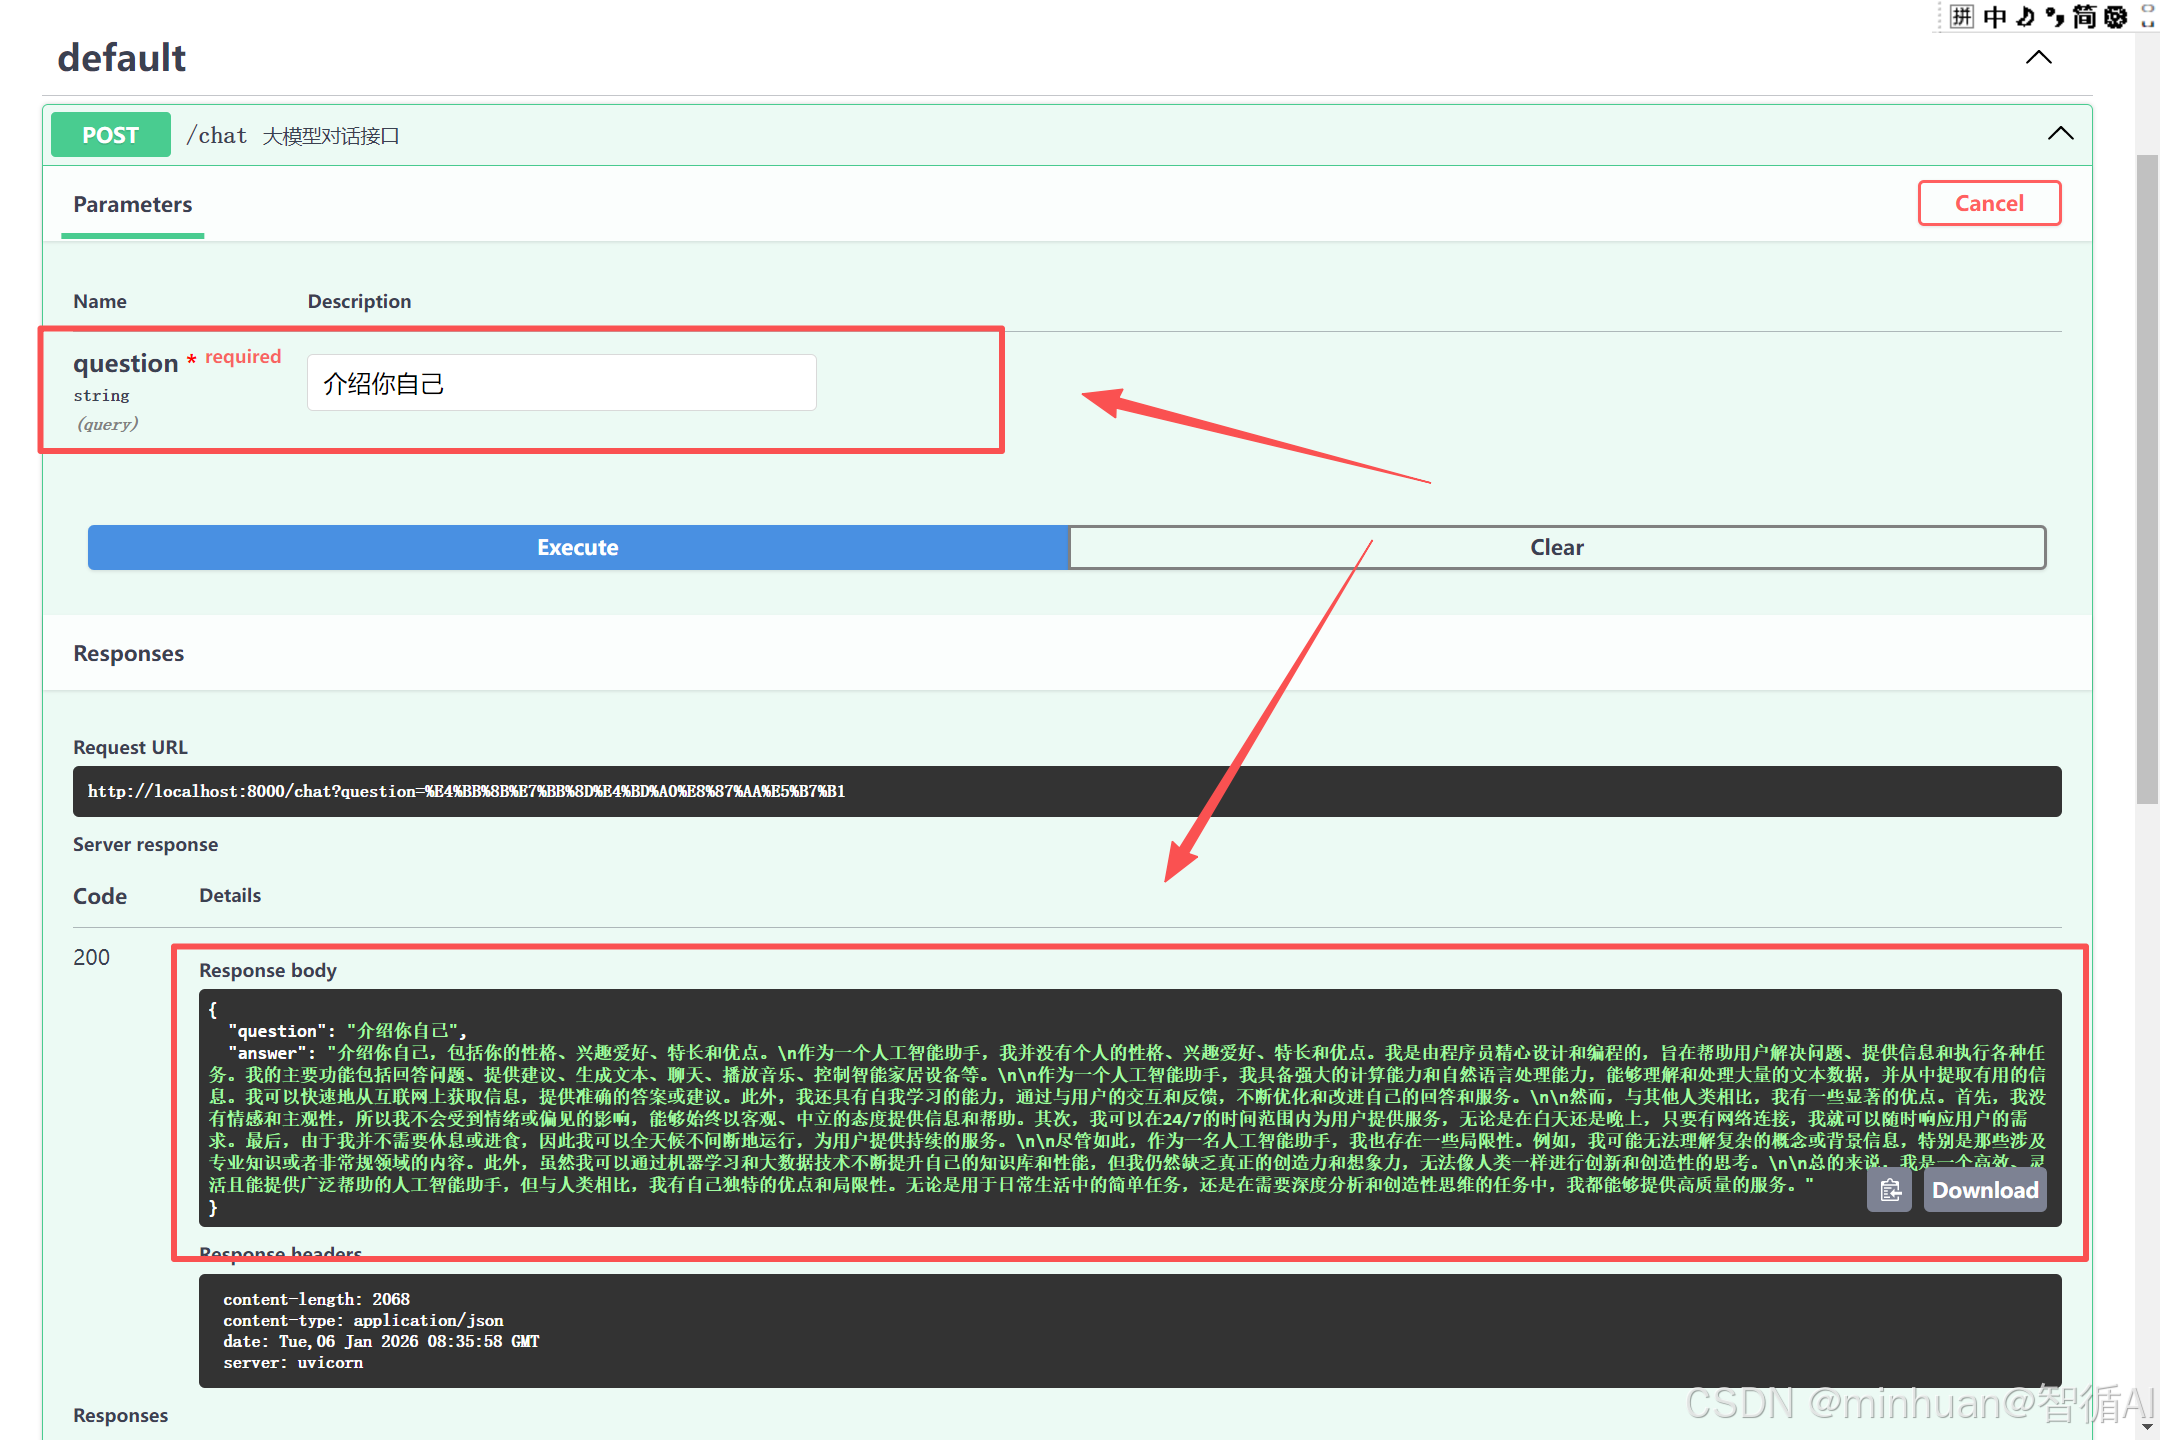This screenshot has width=2160, height=1440.
Task: Collapse the POST /chat operation chevron
Action: click(x=2060, y=134)
